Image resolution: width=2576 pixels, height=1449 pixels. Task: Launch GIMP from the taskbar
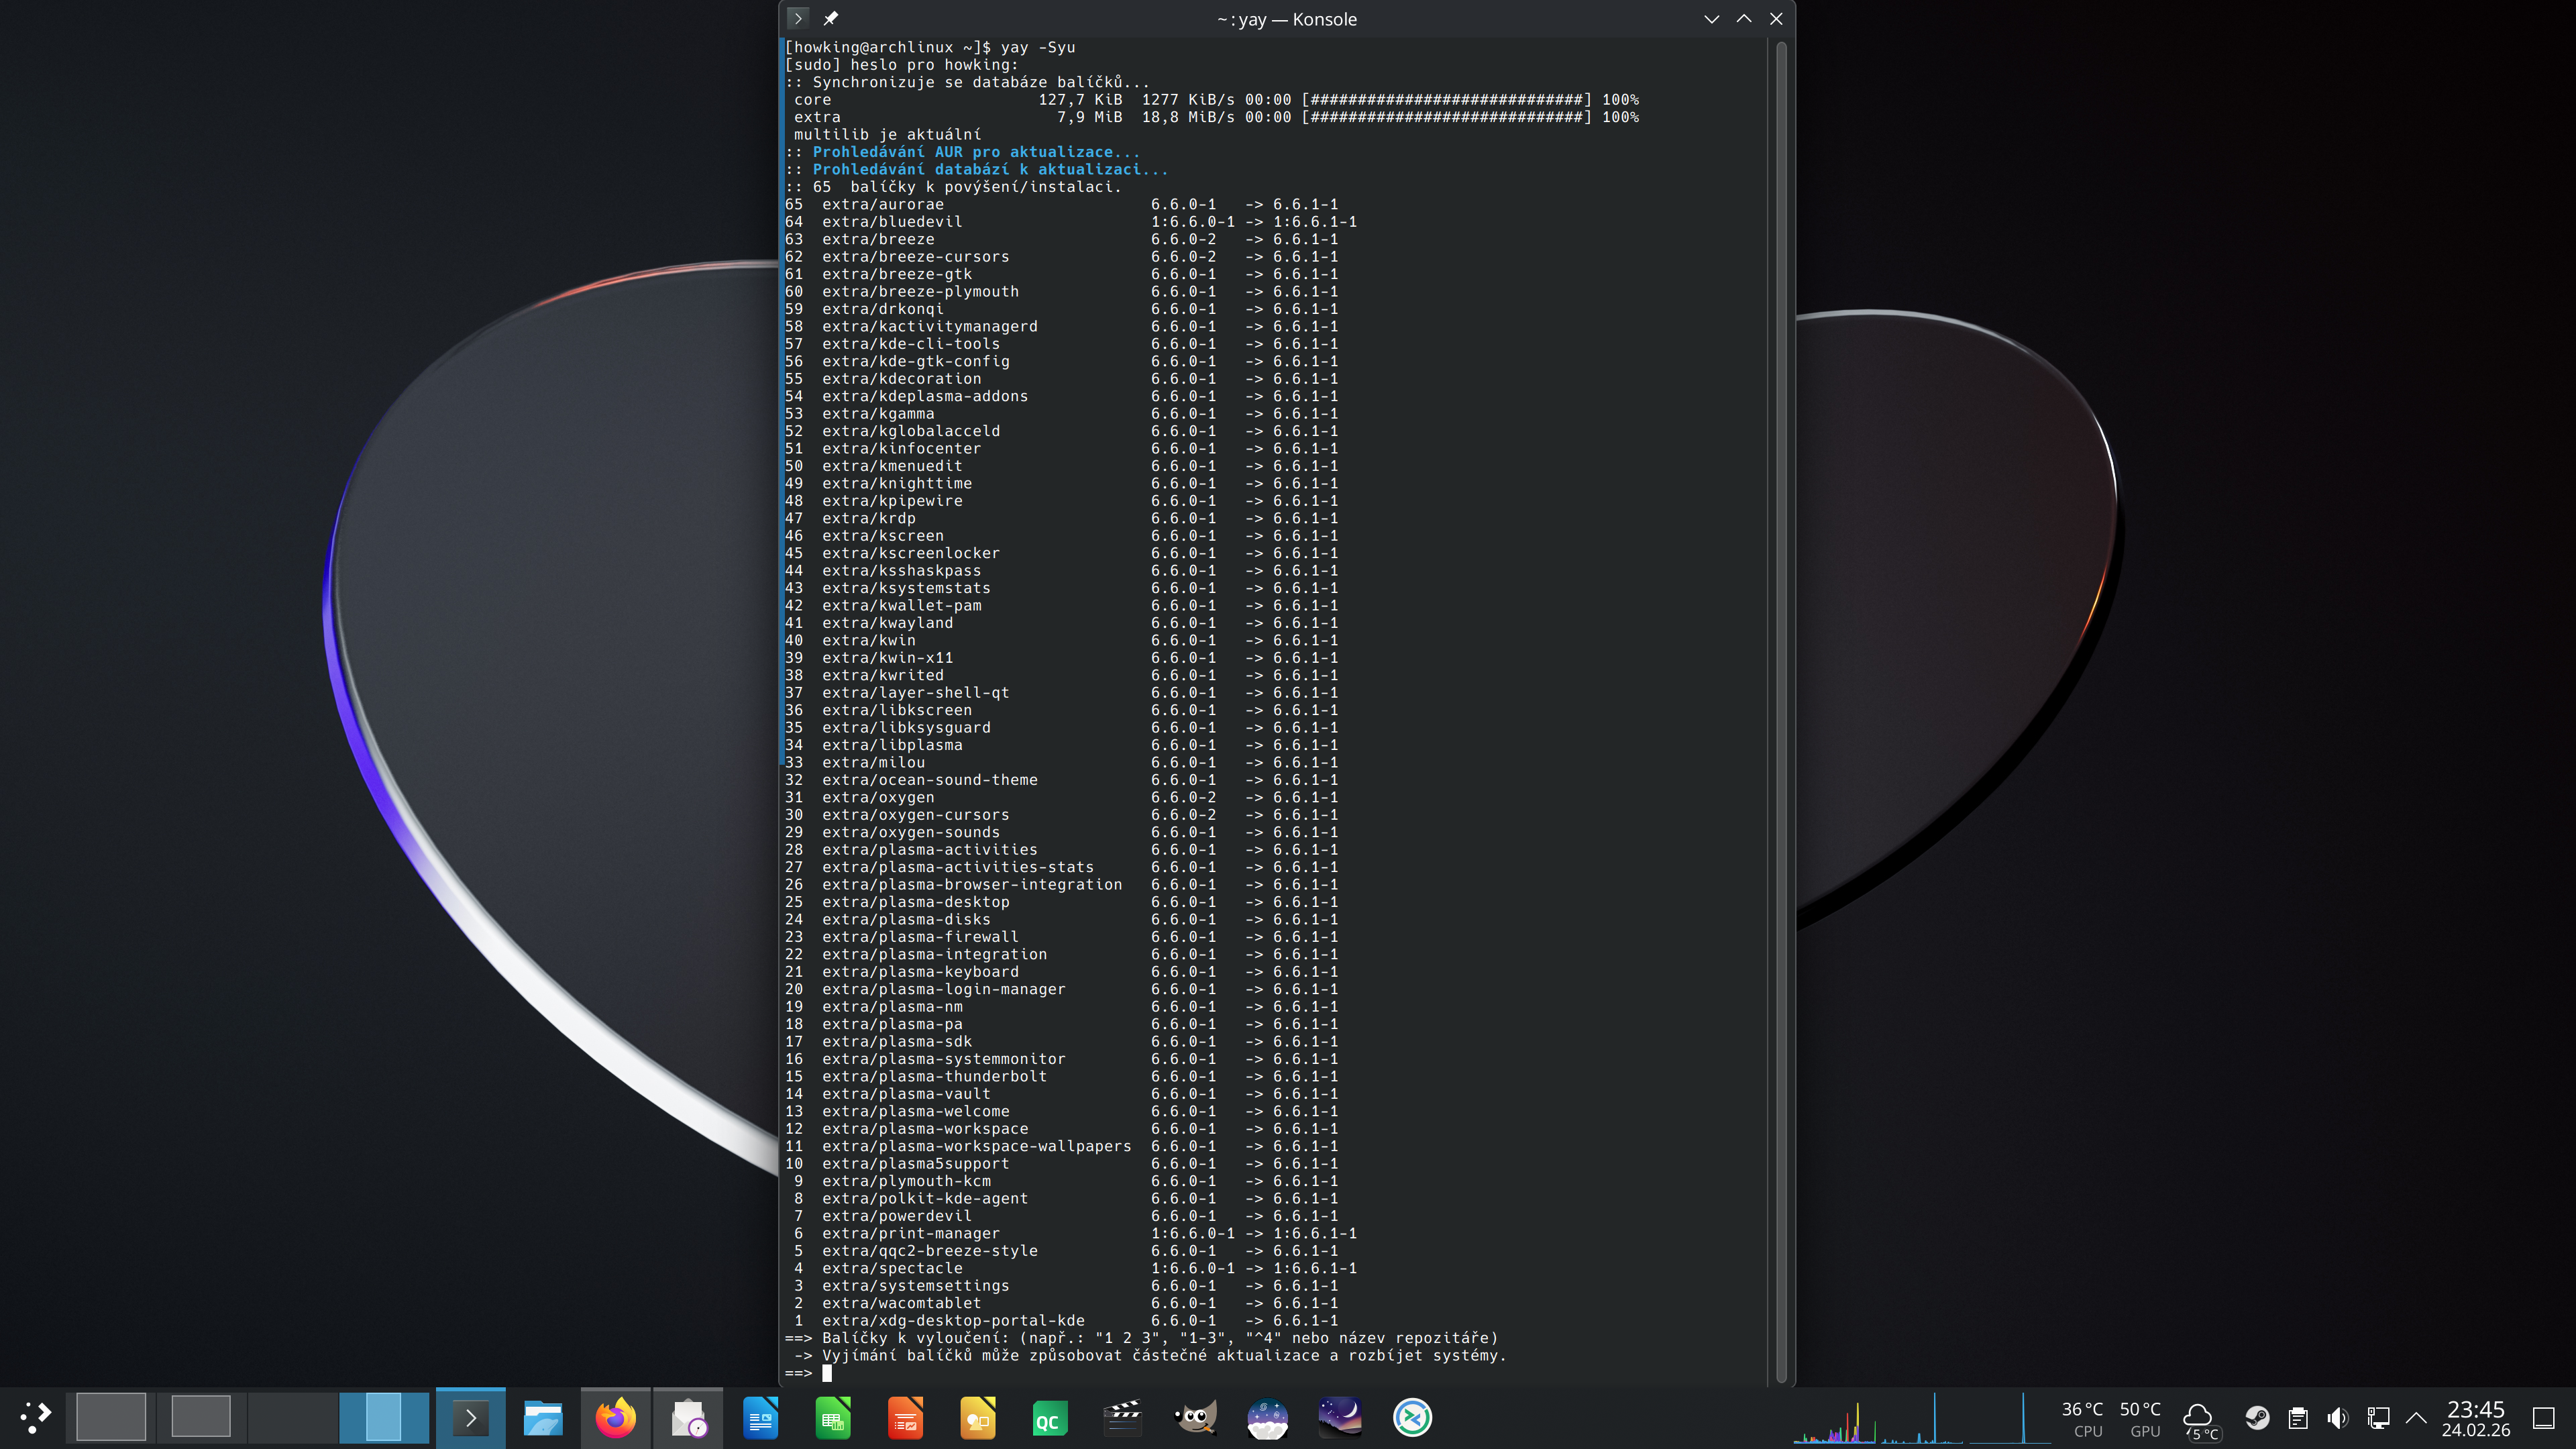coord(1195,1417)
